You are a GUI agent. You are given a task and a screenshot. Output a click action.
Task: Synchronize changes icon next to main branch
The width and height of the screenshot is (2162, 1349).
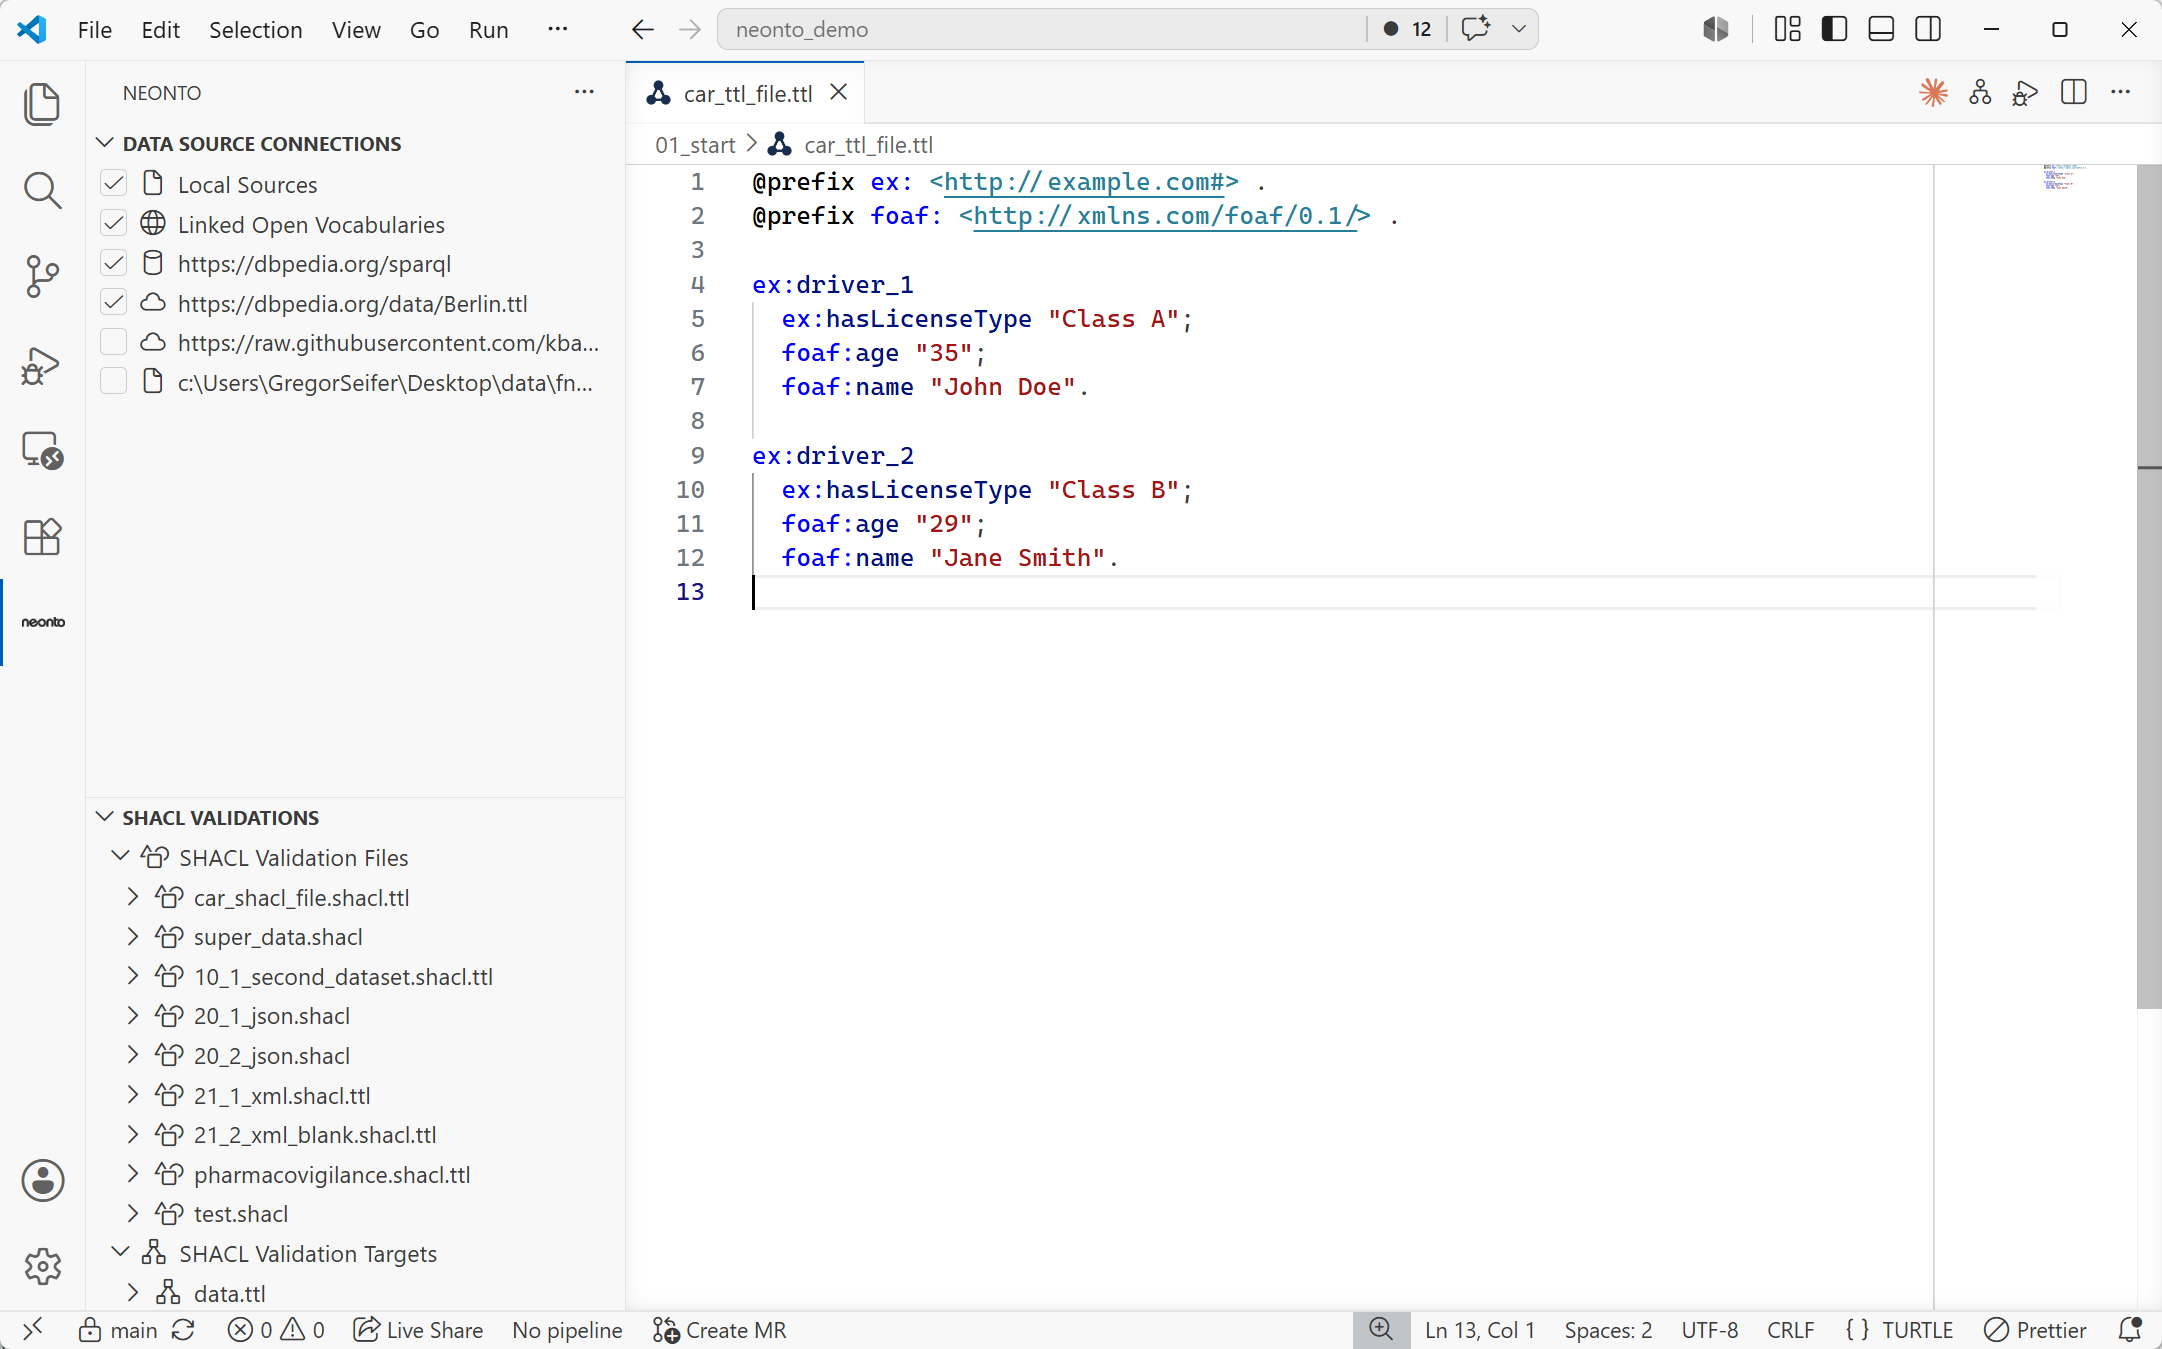pyautogui.click(x=183, y=1329)
